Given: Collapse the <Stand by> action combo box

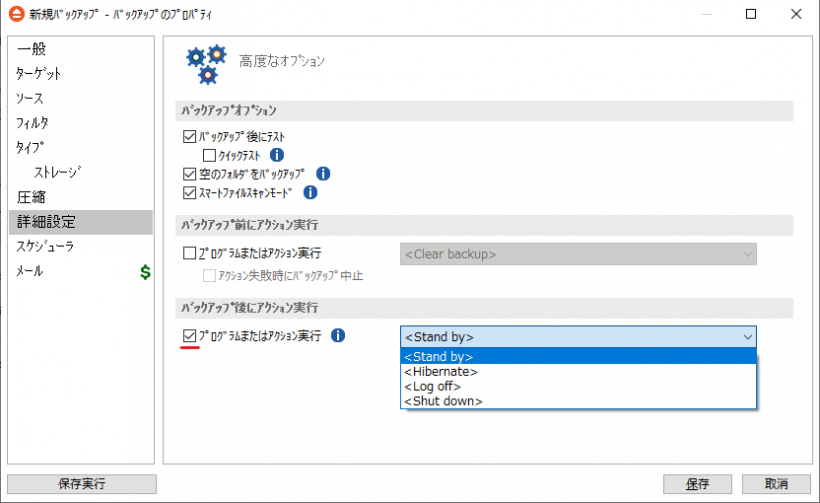Looking at the screenshot, I should pyautogui.click(x=578, y=337).
